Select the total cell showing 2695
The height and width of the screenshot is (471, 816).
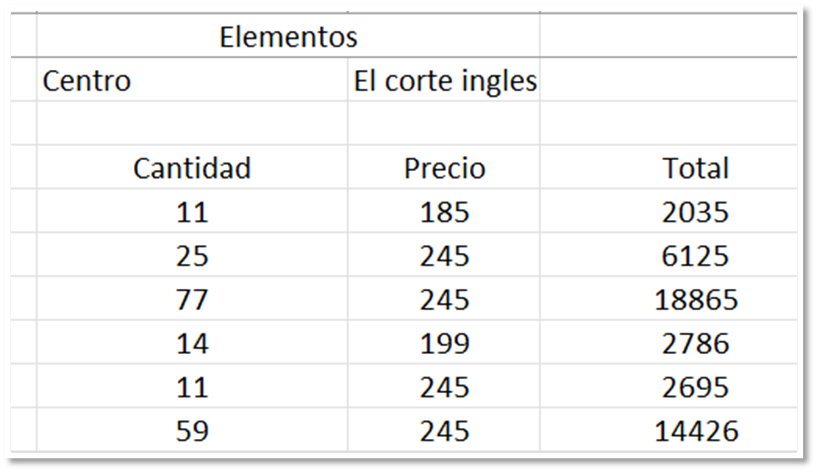[669, 386]
